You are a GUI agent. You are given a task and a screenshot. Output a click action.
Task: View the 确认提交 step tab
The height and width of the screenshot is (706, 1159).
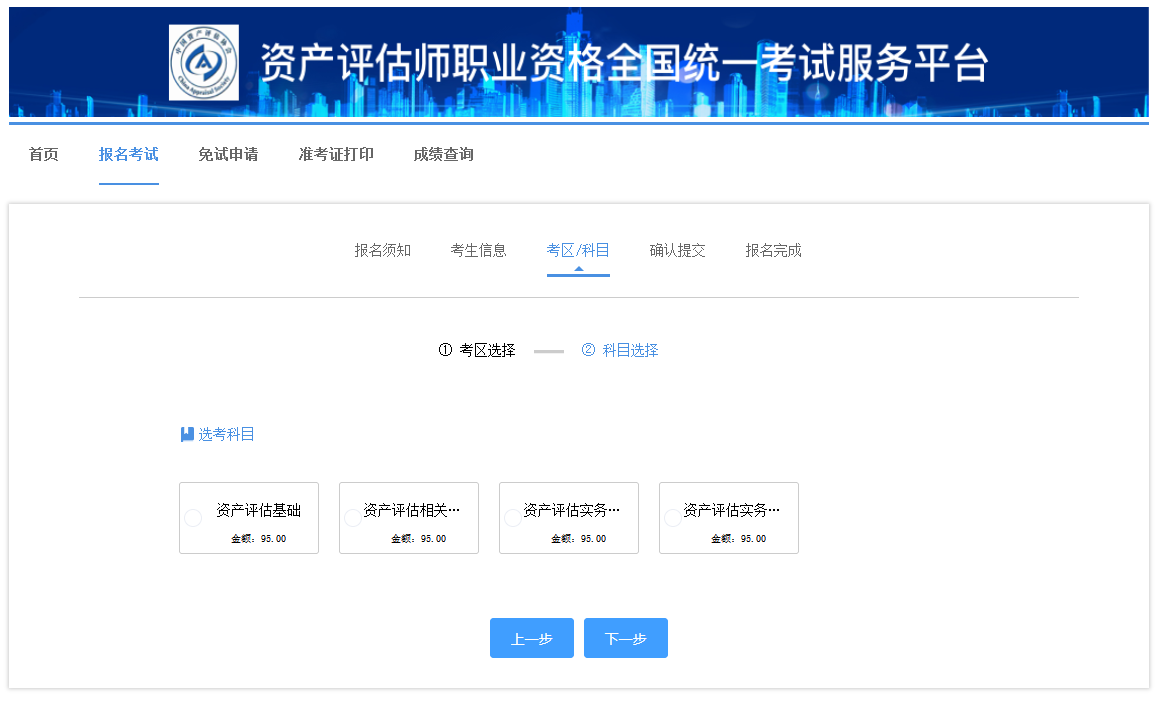point(677,250)
